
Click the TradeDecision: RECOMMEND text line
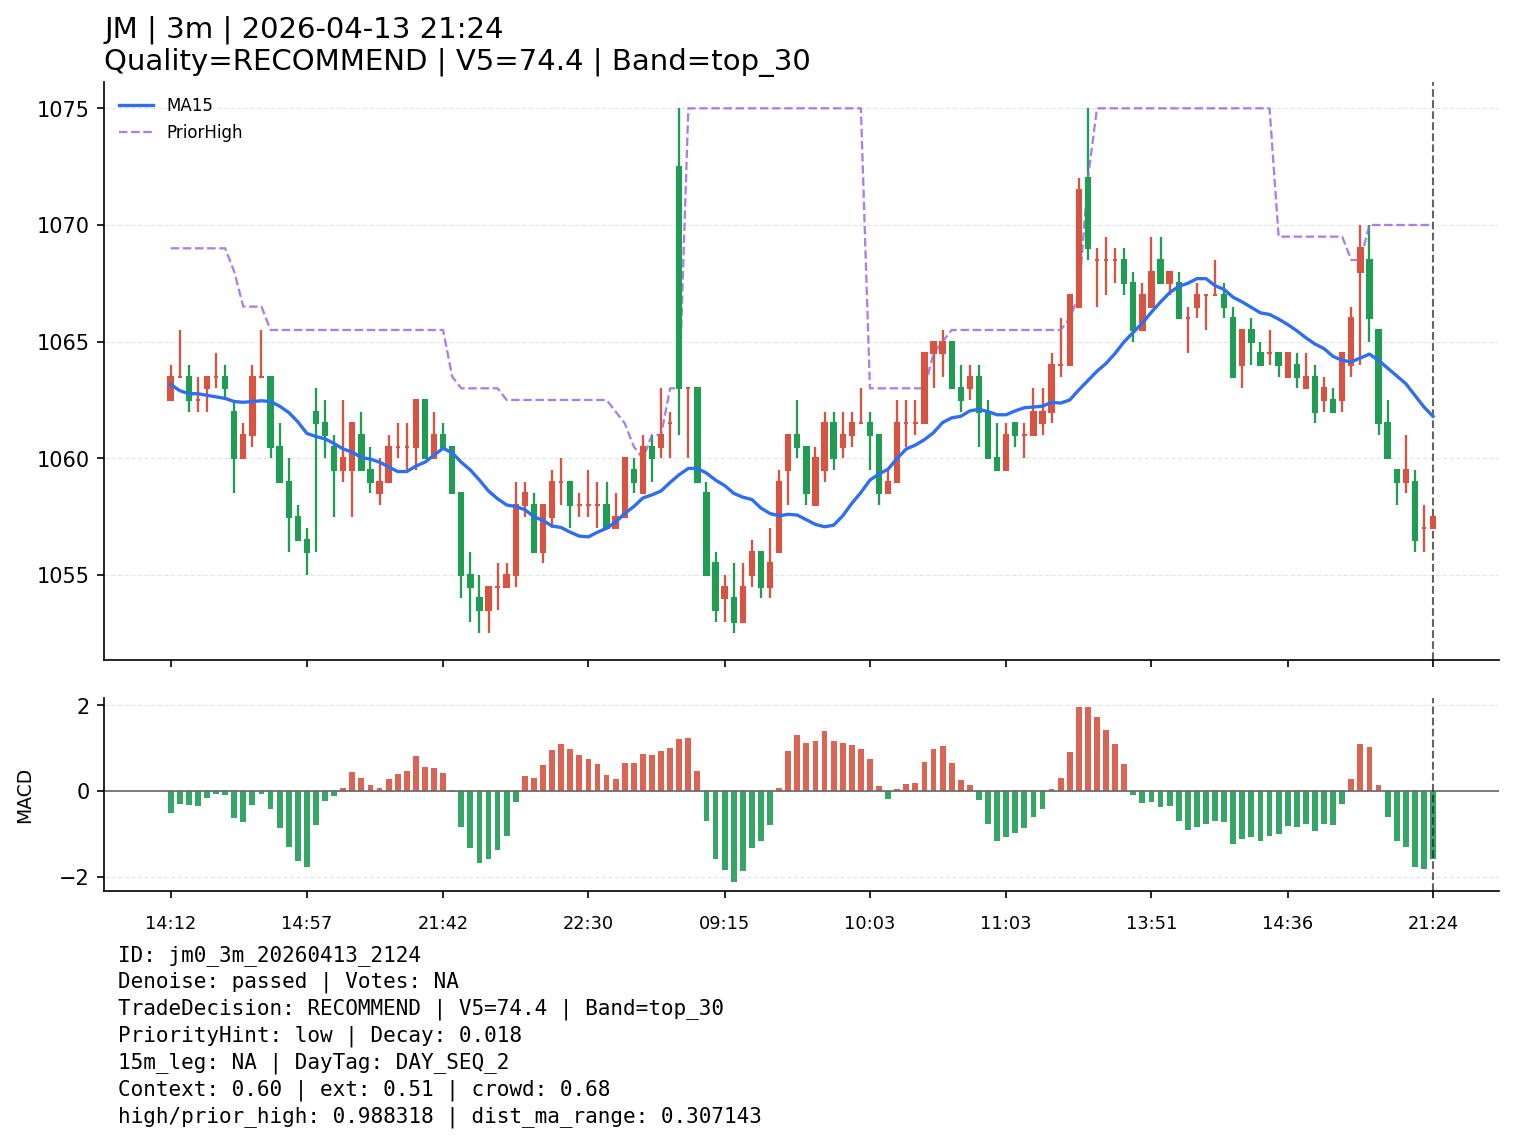coord(420,1008)
